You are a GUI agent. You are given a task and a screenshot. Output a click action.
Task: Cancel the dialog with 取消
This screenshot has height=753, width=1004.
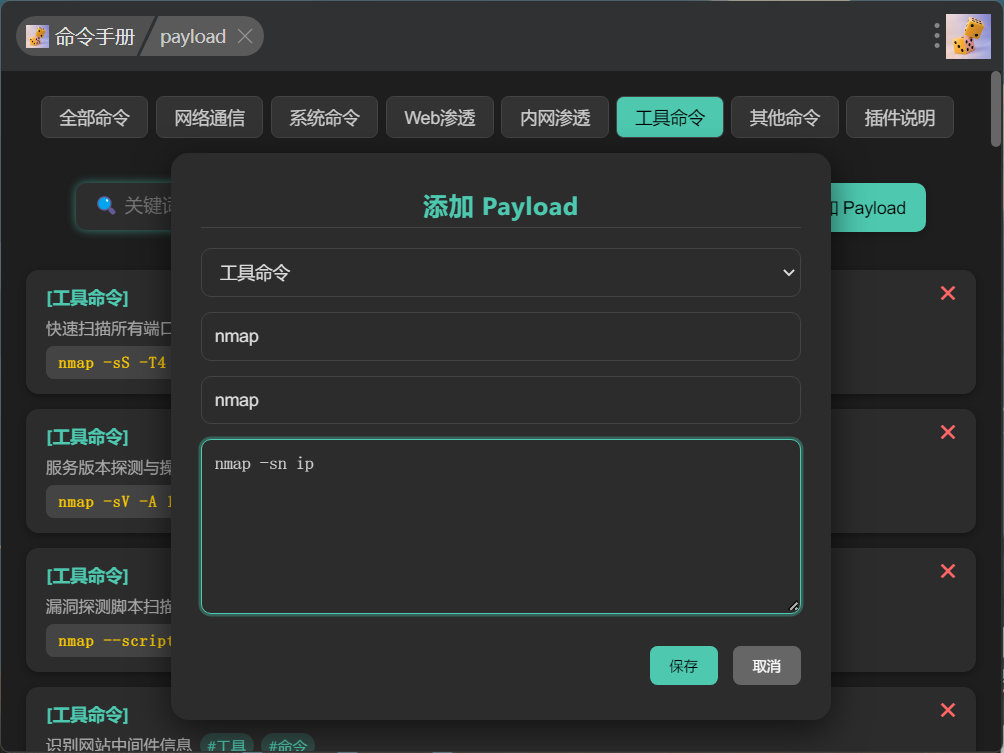[766, 666]
